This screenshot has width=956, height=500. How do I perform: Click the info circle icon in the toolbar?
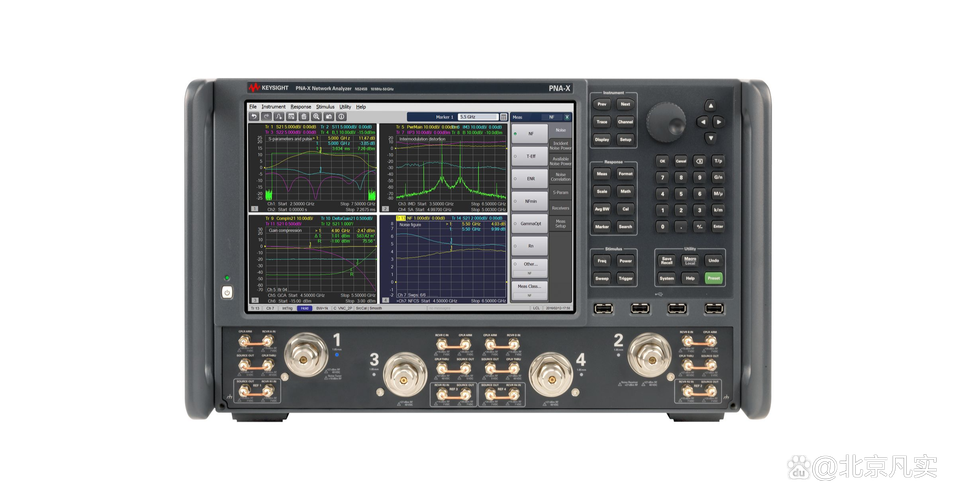(x=341, y=116)
